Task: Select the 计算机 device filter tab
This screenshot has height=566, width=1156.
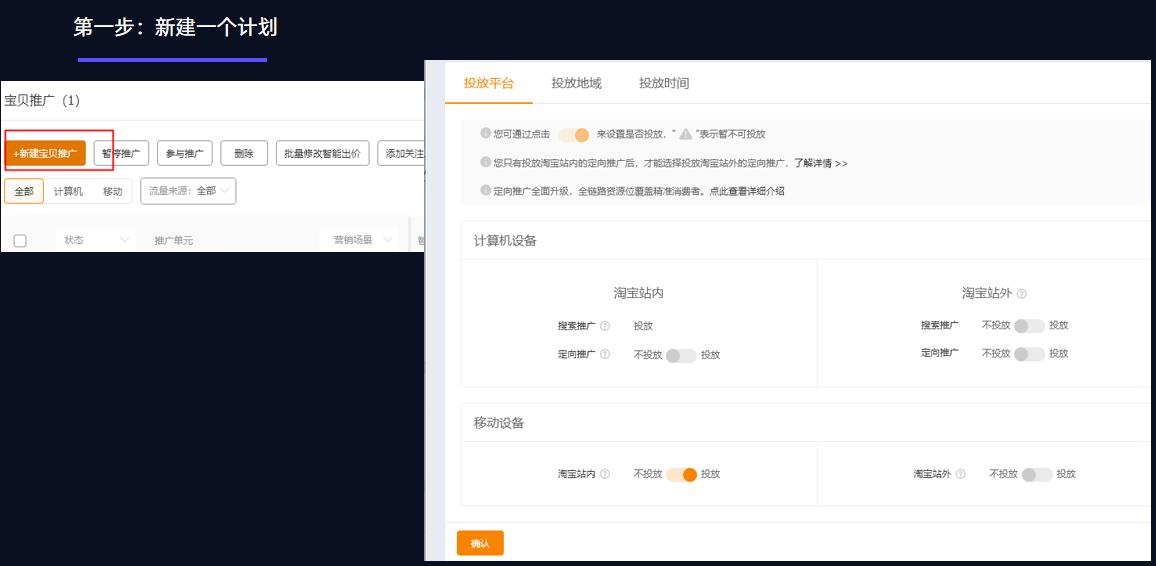Action: pos(68,191)
